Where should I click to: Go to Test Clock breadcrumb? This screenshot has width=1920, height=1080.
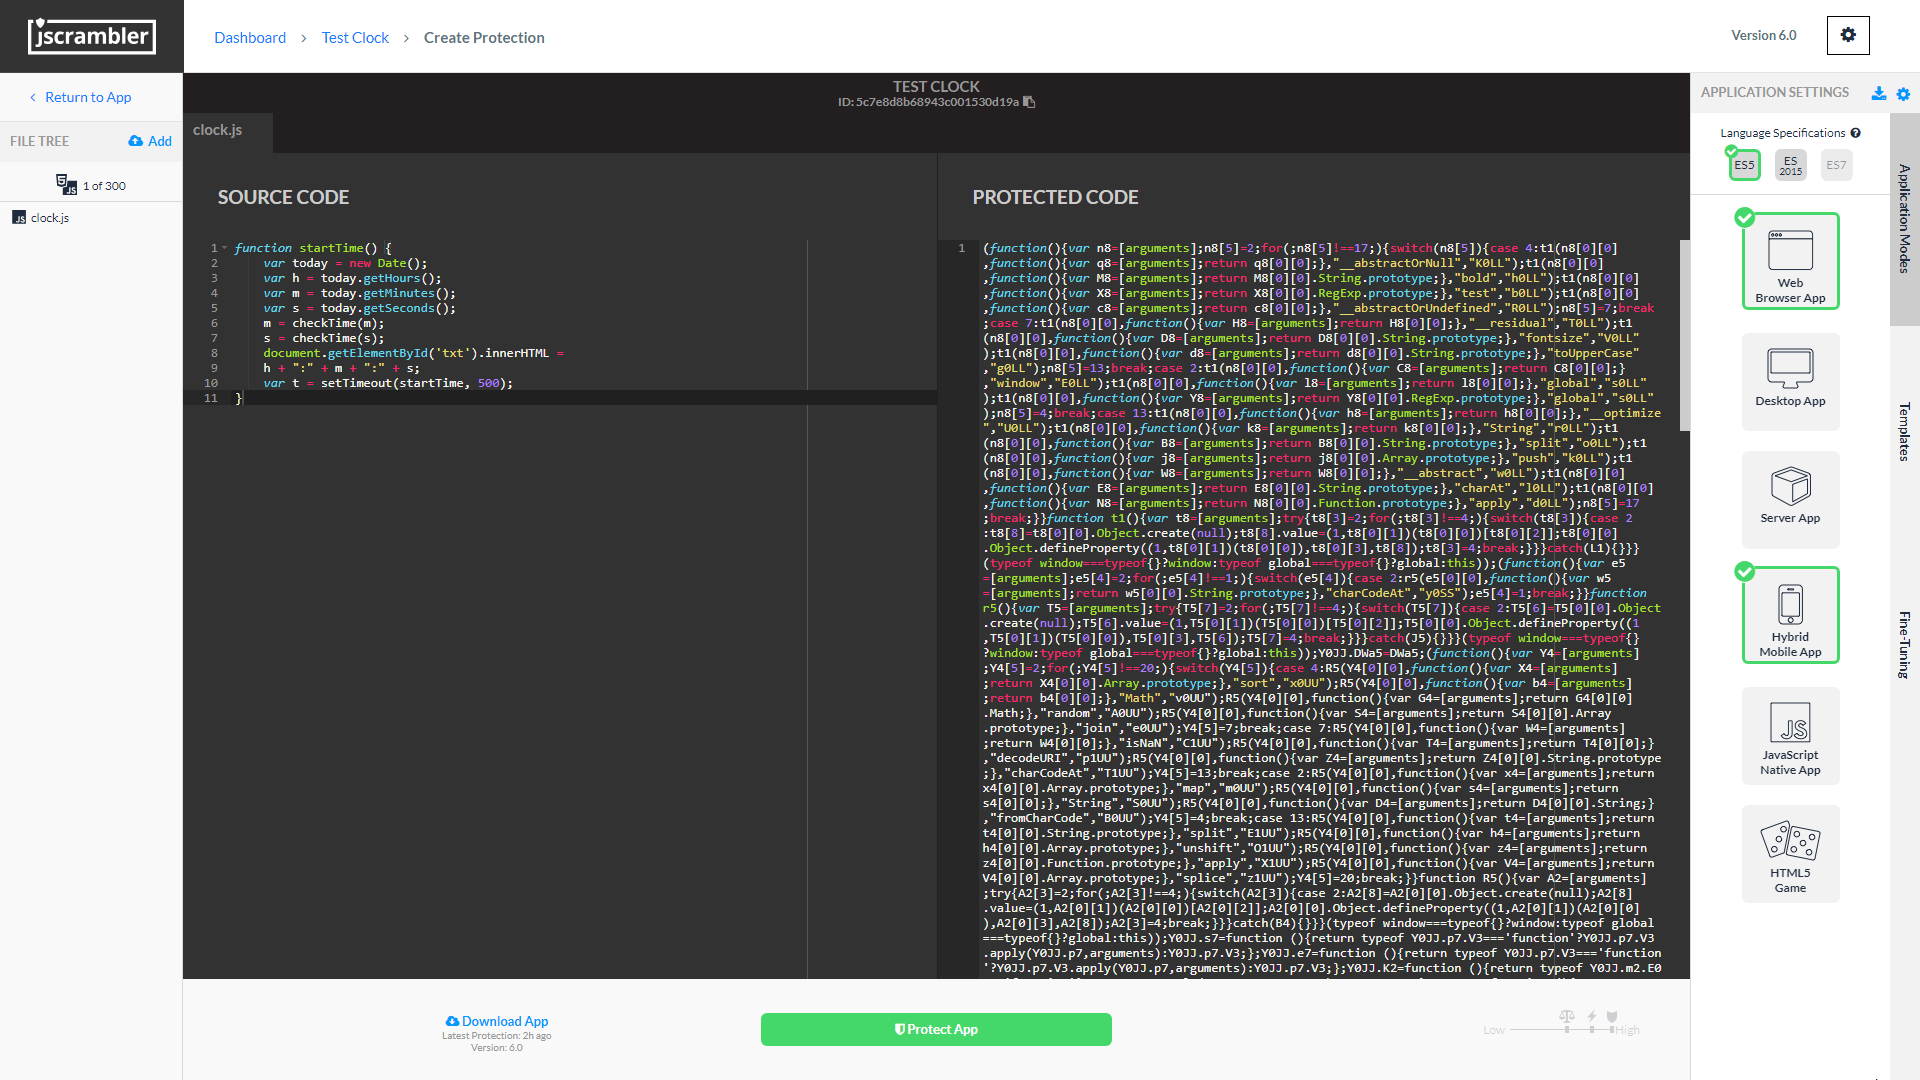pos(355,38)
